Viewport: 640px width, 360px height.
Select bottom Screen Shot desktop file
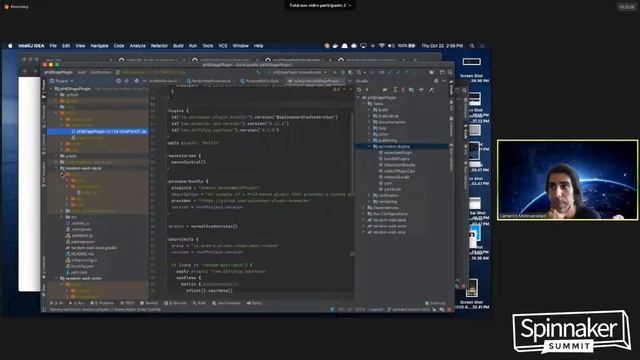[472, 293]
